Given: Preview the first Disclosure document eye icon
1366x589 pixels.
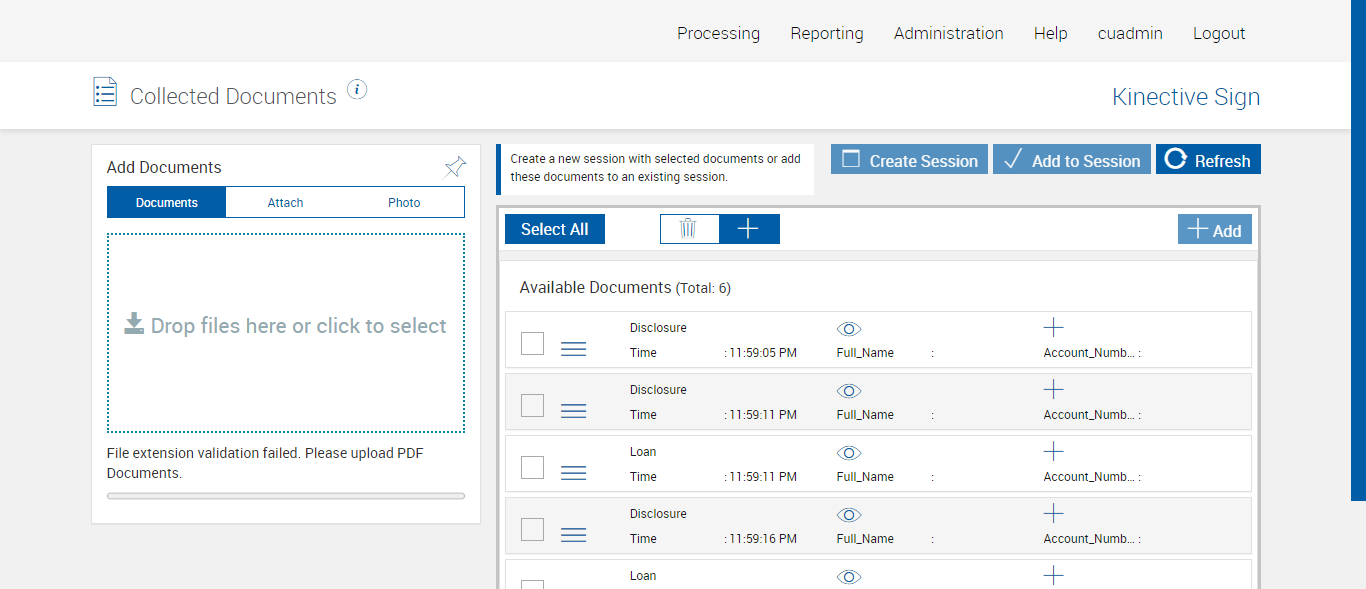Looking at the screenshot, I should click(849, 329).
